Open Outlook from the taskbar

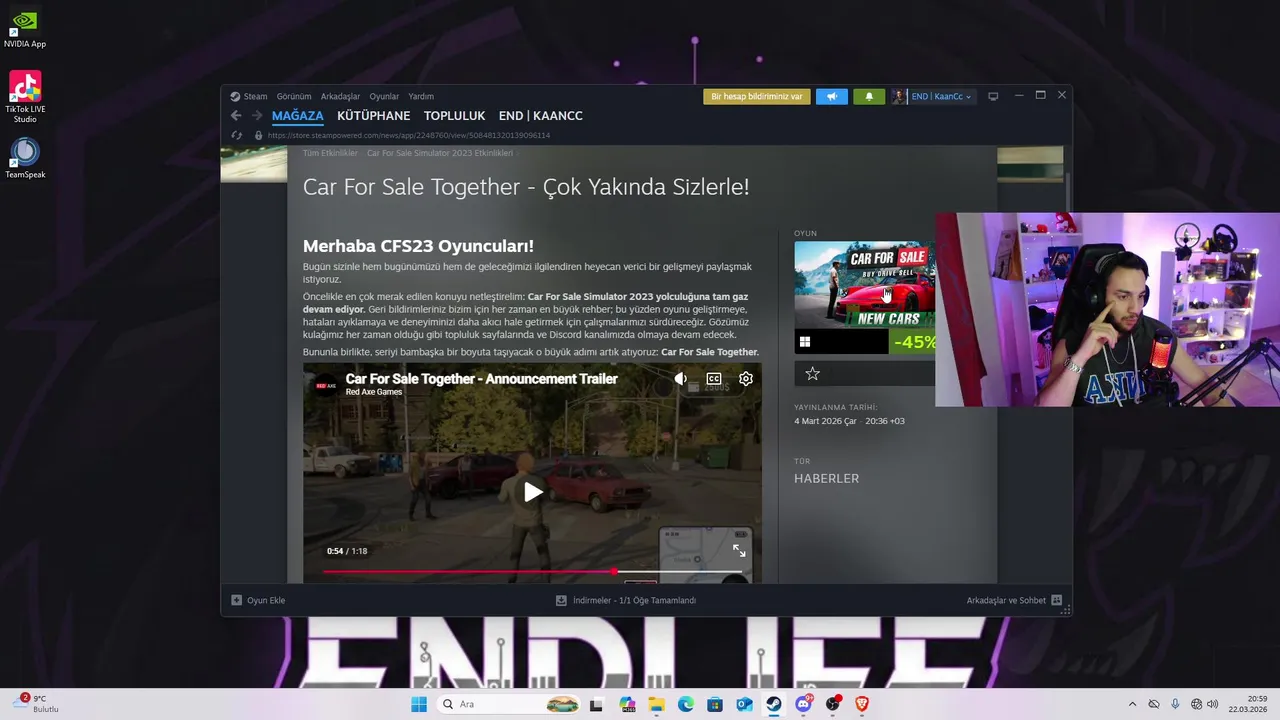click(x=744, y=704)
